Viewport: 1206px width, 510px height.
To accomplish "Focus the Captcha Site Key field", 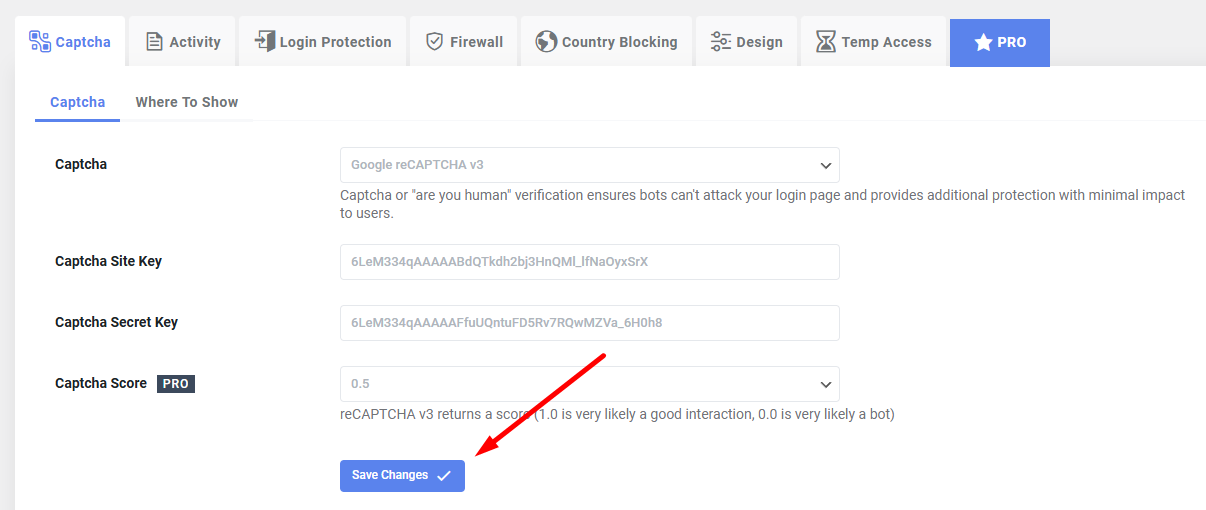I will point(588,262).
